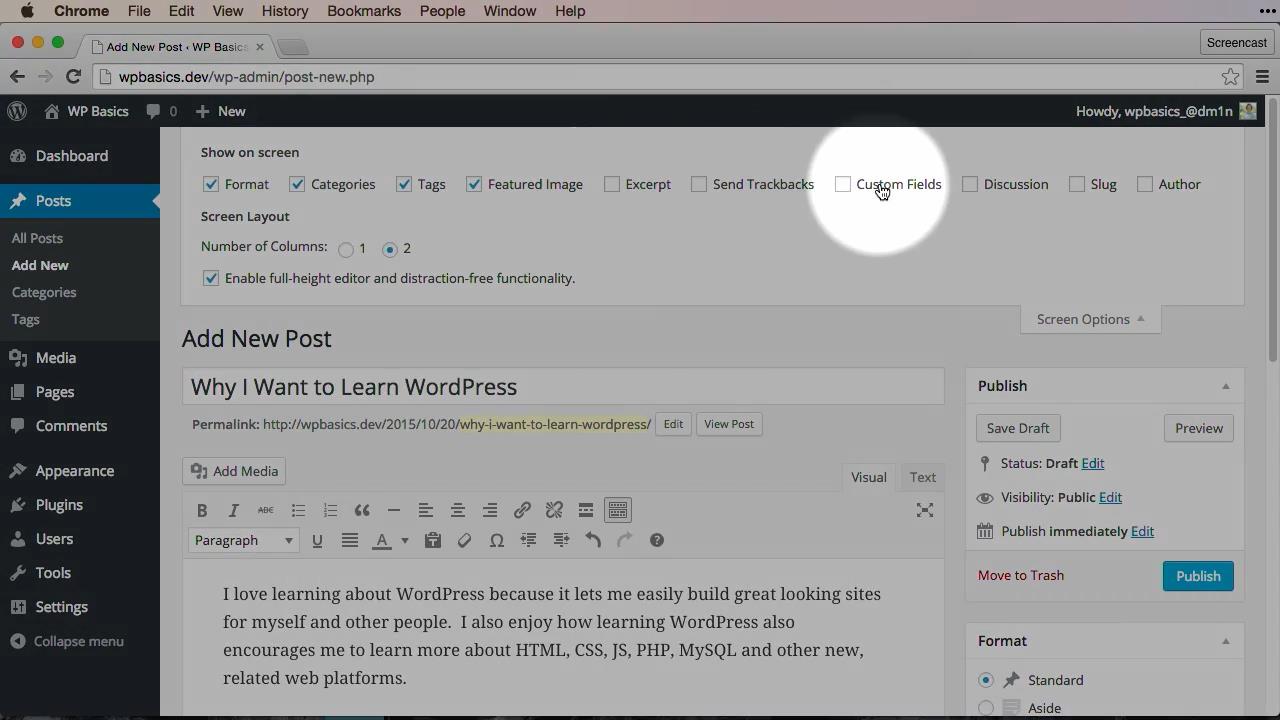Screen dimensions: 1280x720
Task: Collapse the Publish panel
Action: point(1225,385)
